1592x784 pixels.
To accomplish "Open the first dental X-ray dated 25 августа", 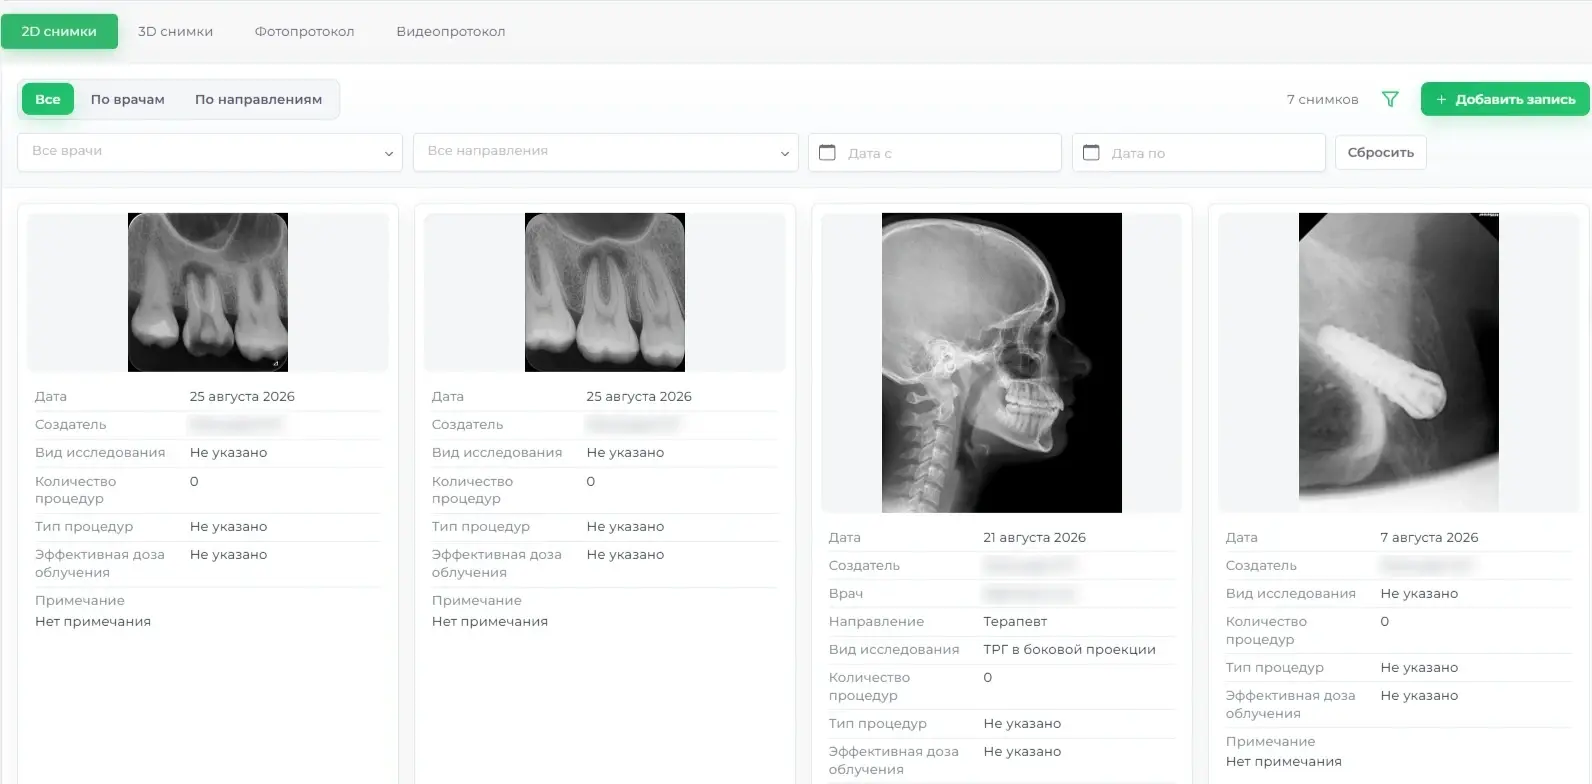I will [x=208, y=292].
